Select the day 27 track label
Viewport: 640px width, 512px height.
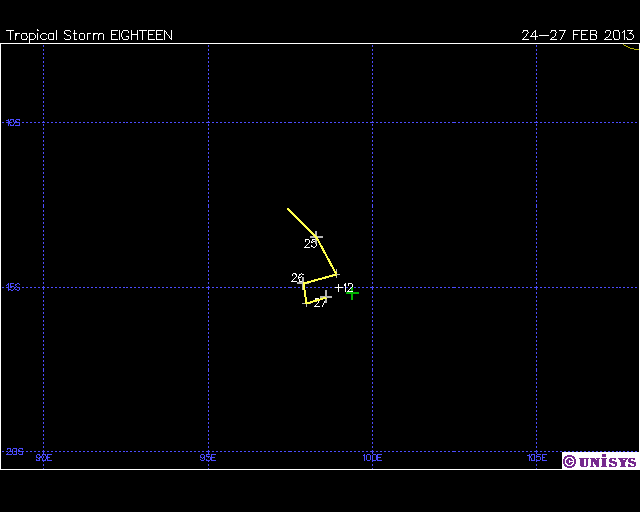[x=319, y=304]
